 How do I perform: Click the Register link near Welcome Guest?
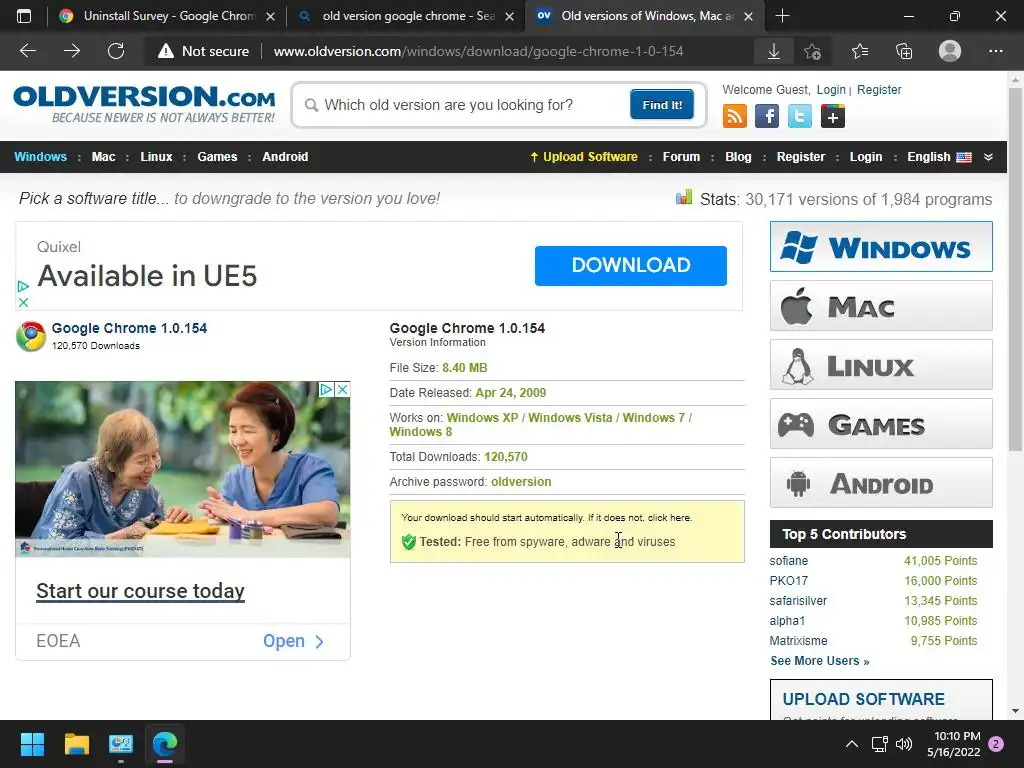[x=879, y=90]
